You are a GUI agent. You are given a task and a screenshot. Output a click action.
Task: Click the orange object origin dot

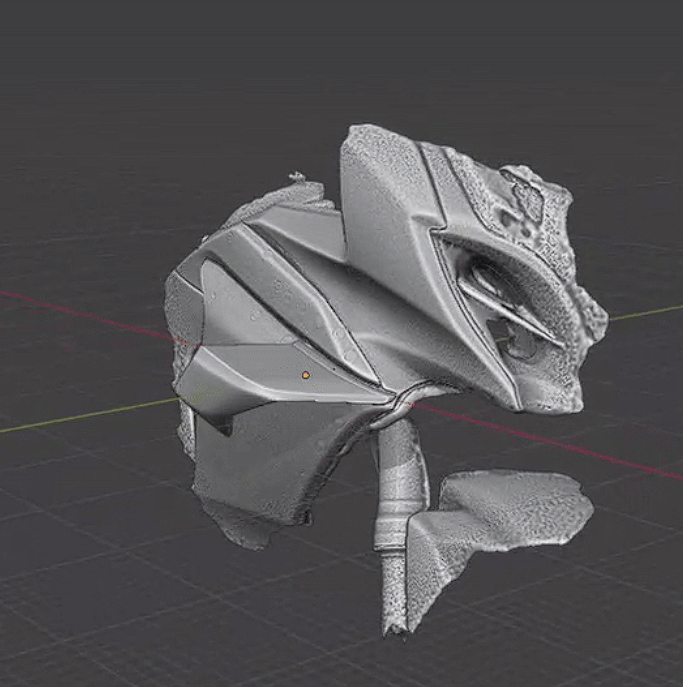click(x=306, y=375)
